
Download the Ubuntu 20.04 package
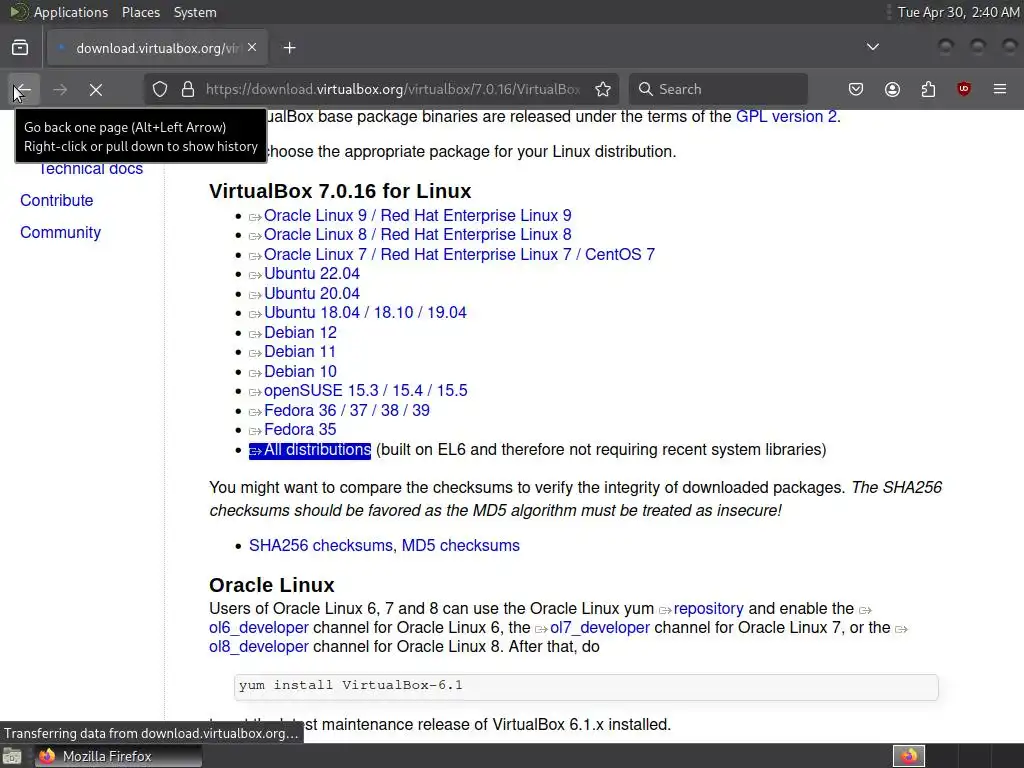pyautogui.click(x=312, y=293)
